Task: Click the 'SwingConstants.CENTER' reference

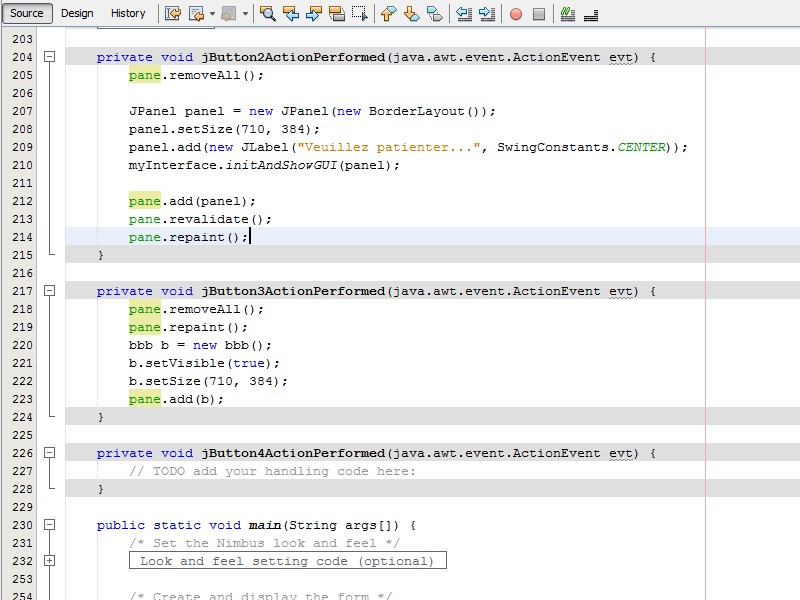Action: click(581, 147)
